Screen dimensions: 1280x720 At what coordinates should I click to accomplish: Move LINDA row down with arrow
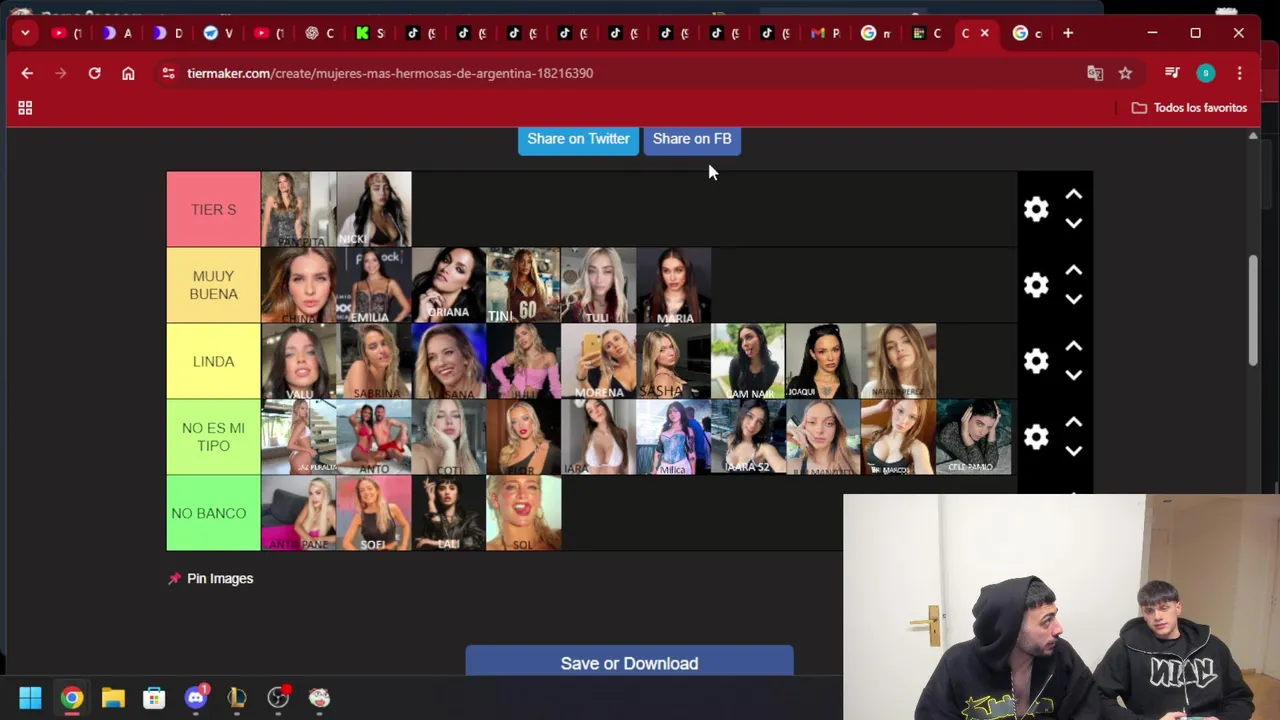pos(1073,375)
